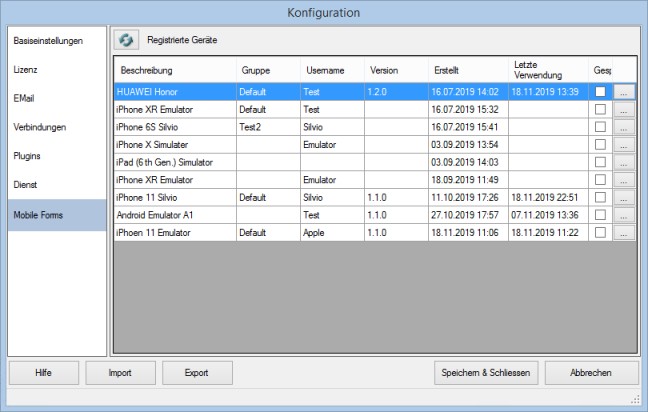Image resolution: width=648 pixels, height=412 pixels.
Task: Open details button for HUAWEI Honor row
Action: point(624,92)
